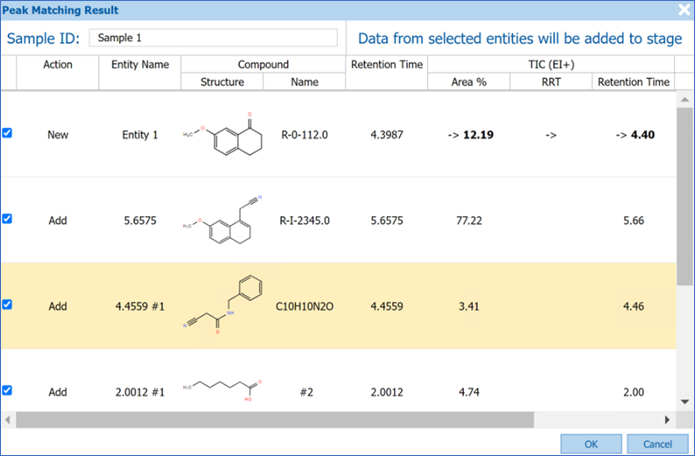This screenshot has height=456, width=695.
Task: Click the Area % column header
Action: click(468, 81)
